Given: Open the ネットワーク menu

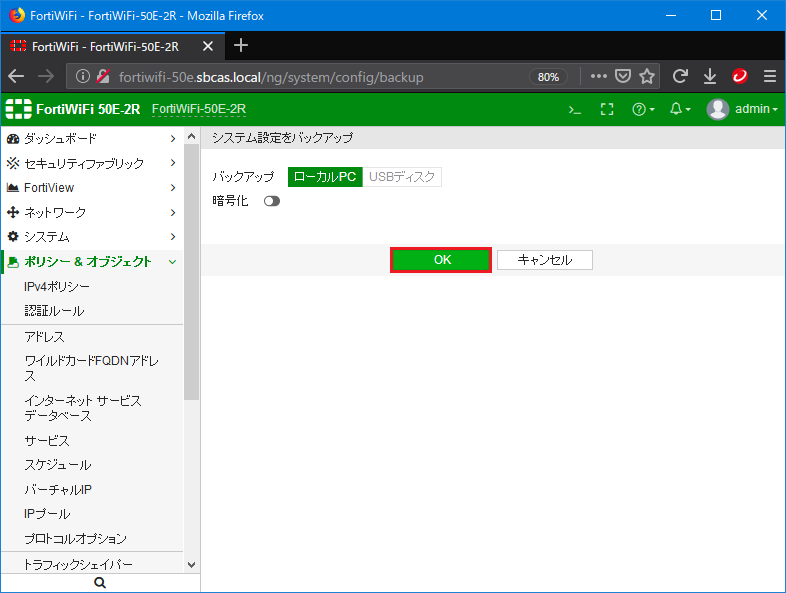Looking at the screenshot, I should point(92,213).
